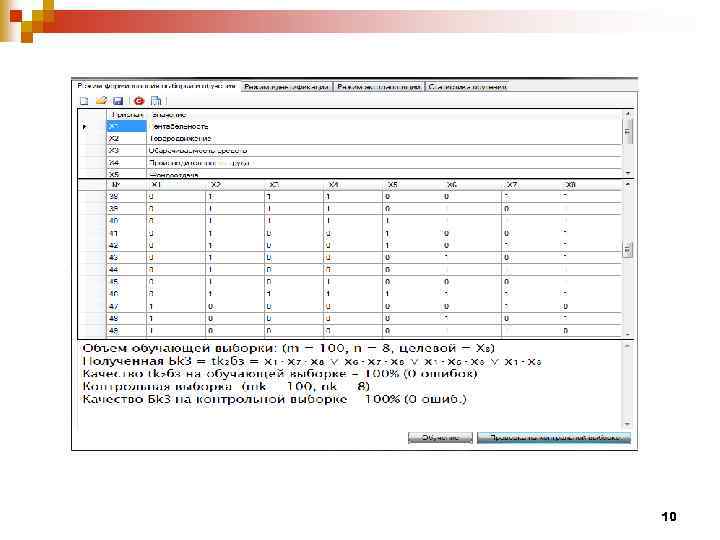Switch to the "Статистика обучения" tab
720x540 pixels.
(x=467, y=86)
